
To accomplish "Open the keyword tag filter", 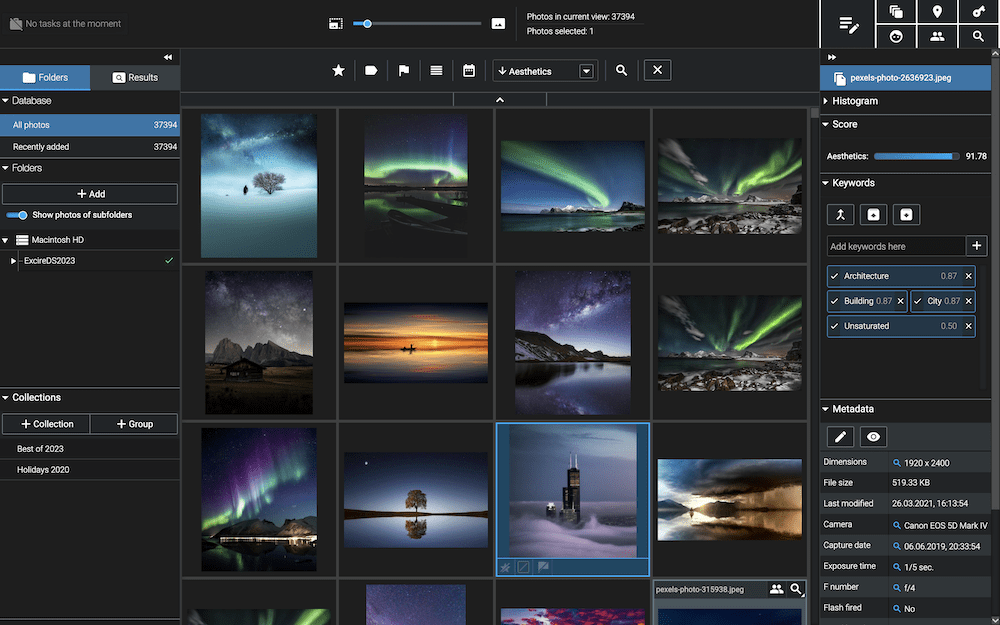I will [x=371, y=71].
